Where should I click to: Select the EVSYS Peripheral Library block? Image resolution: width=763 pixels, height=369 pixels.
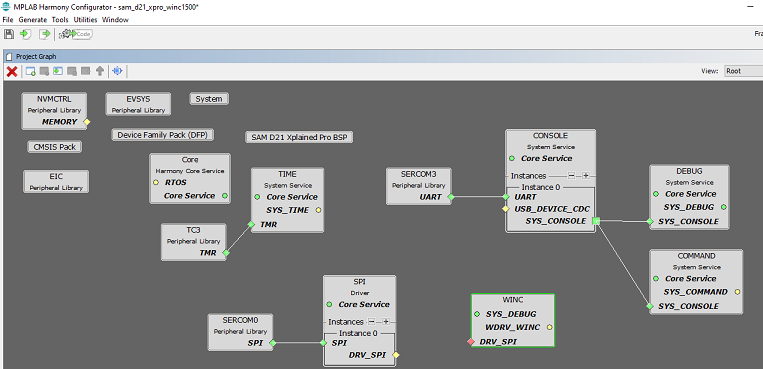tap(139, 104)
